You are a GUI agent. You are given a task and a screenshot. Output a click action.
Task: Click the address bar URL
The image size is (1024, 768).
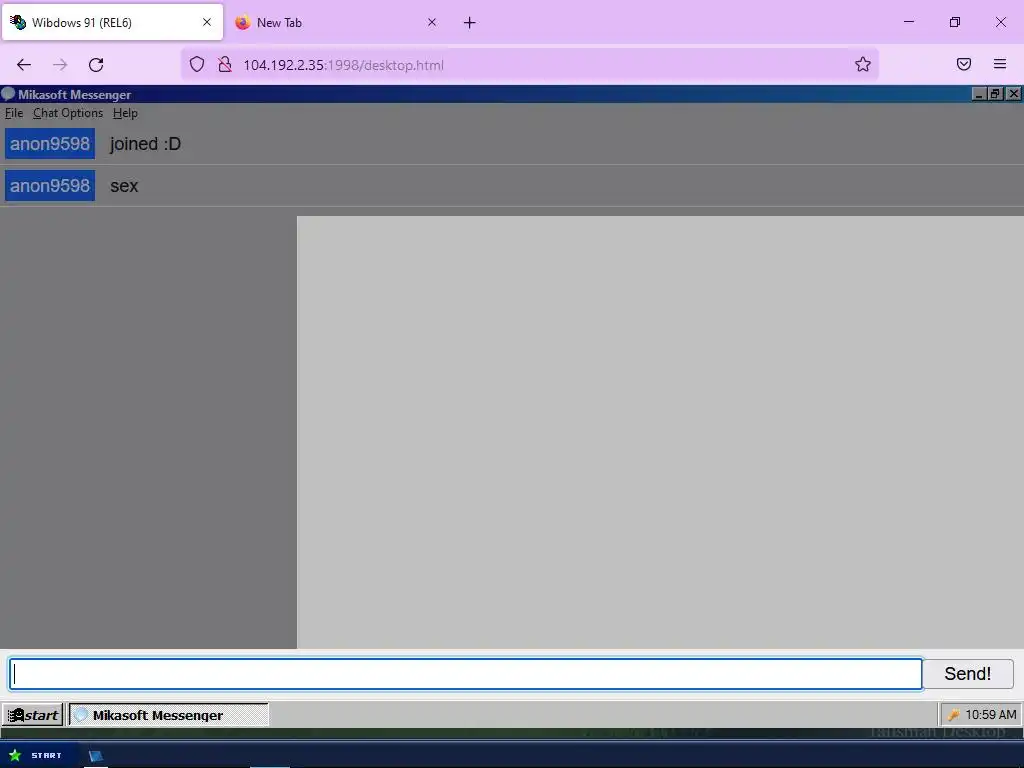click(344, 65)
